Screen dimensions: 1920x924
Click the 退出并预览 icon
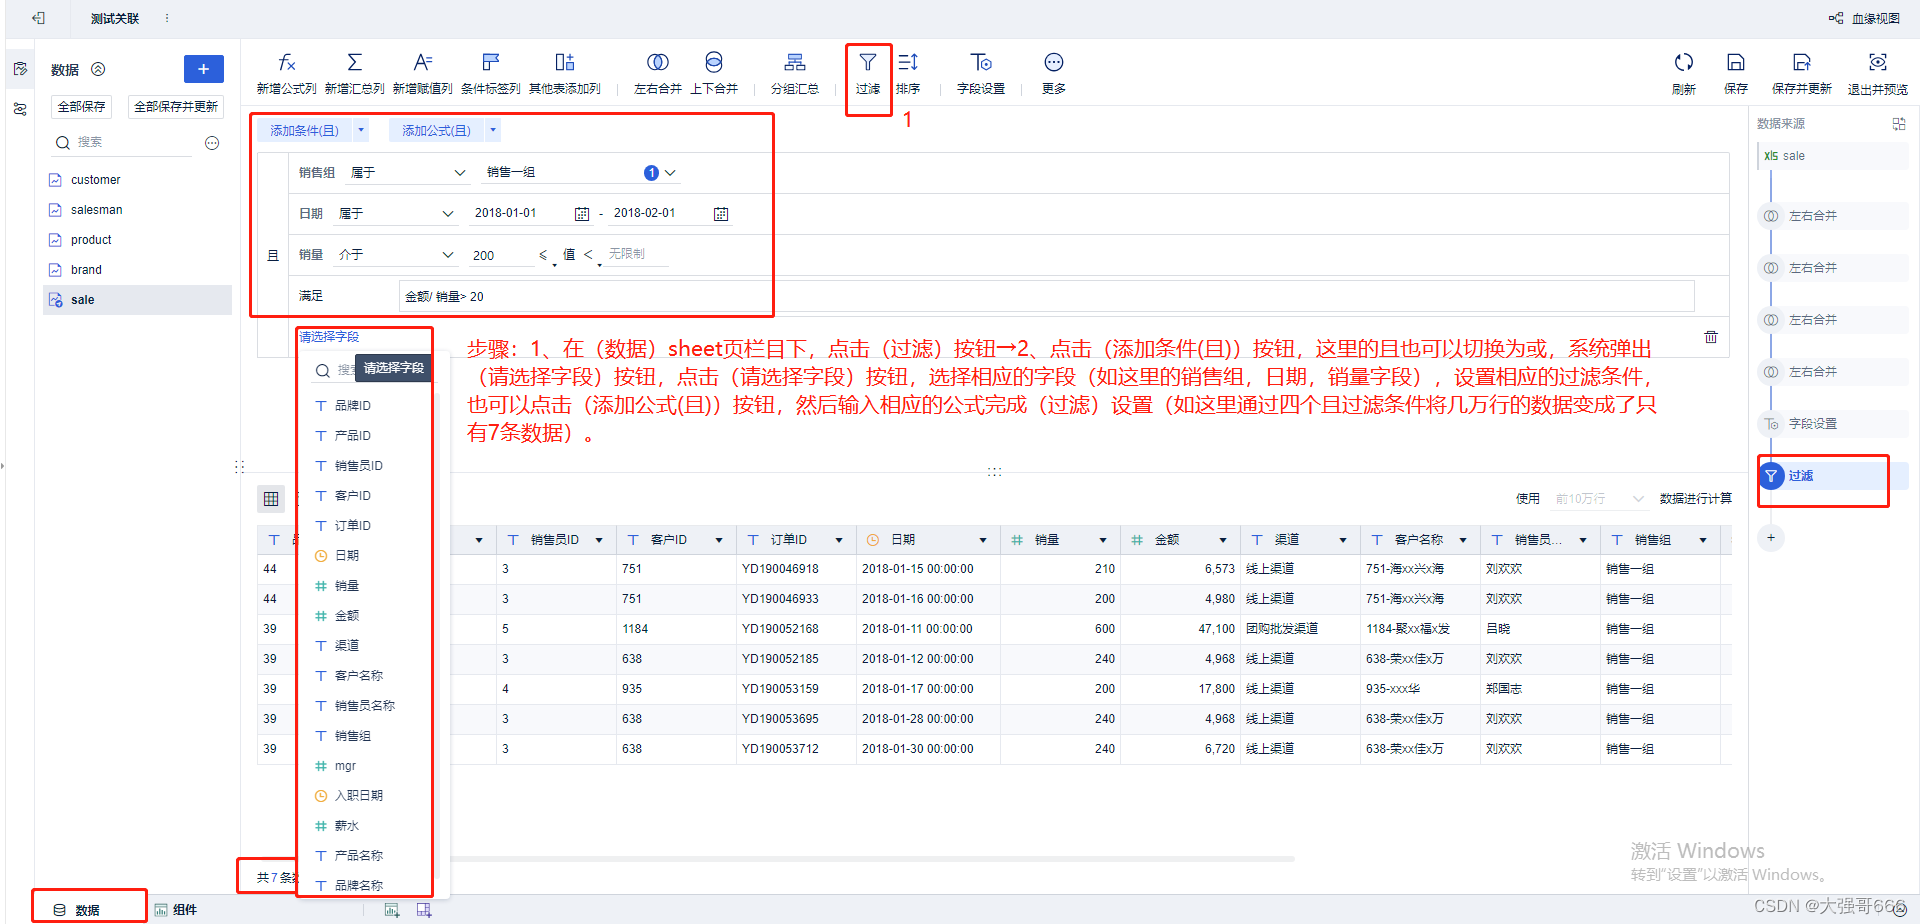pyautogui.click(x=1877, y=63)
